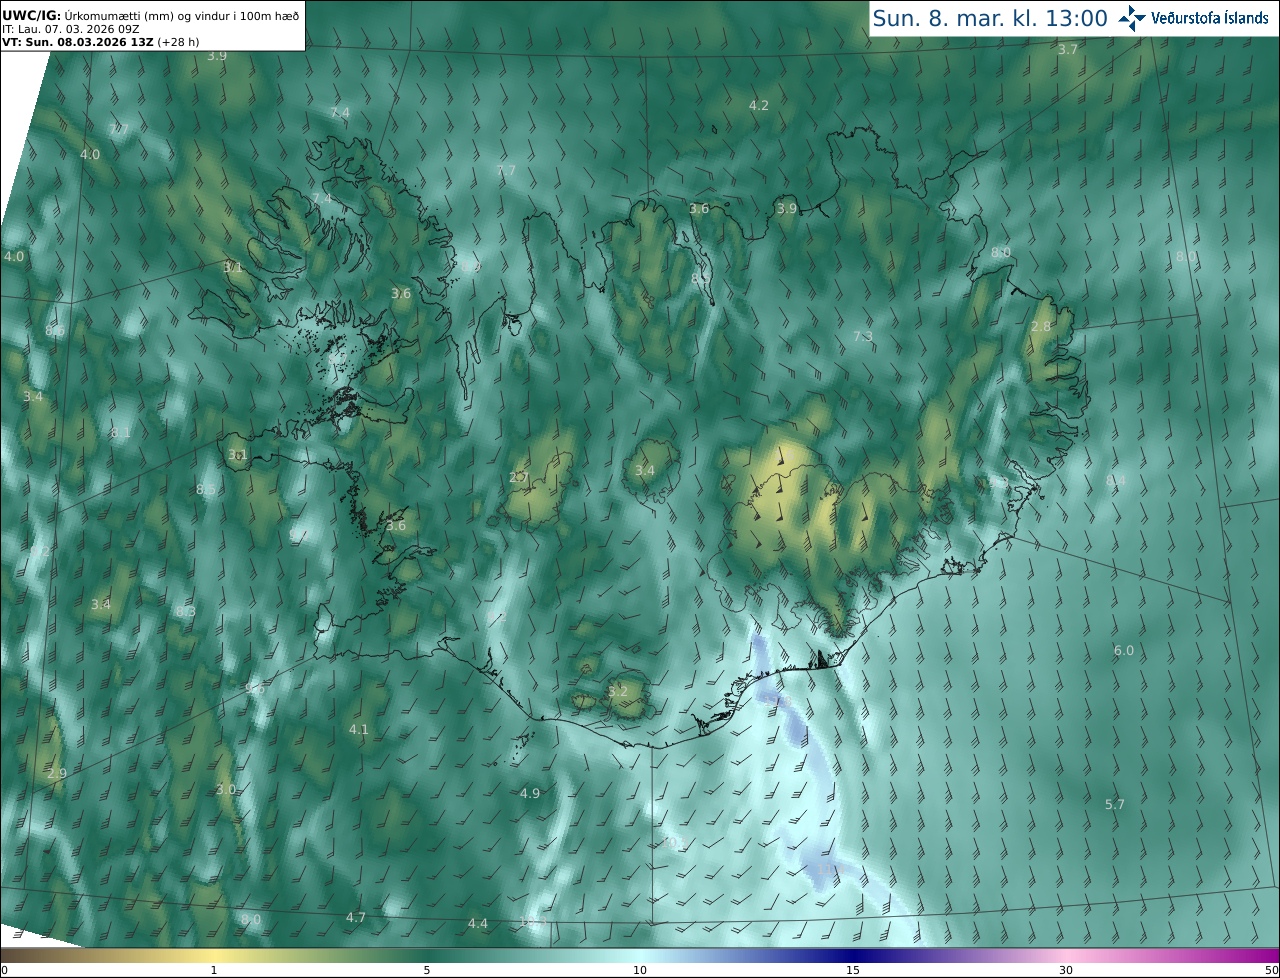Click the 8.1 value on the map
Viewport: 1280px width, 978px height.
(121, 433)
